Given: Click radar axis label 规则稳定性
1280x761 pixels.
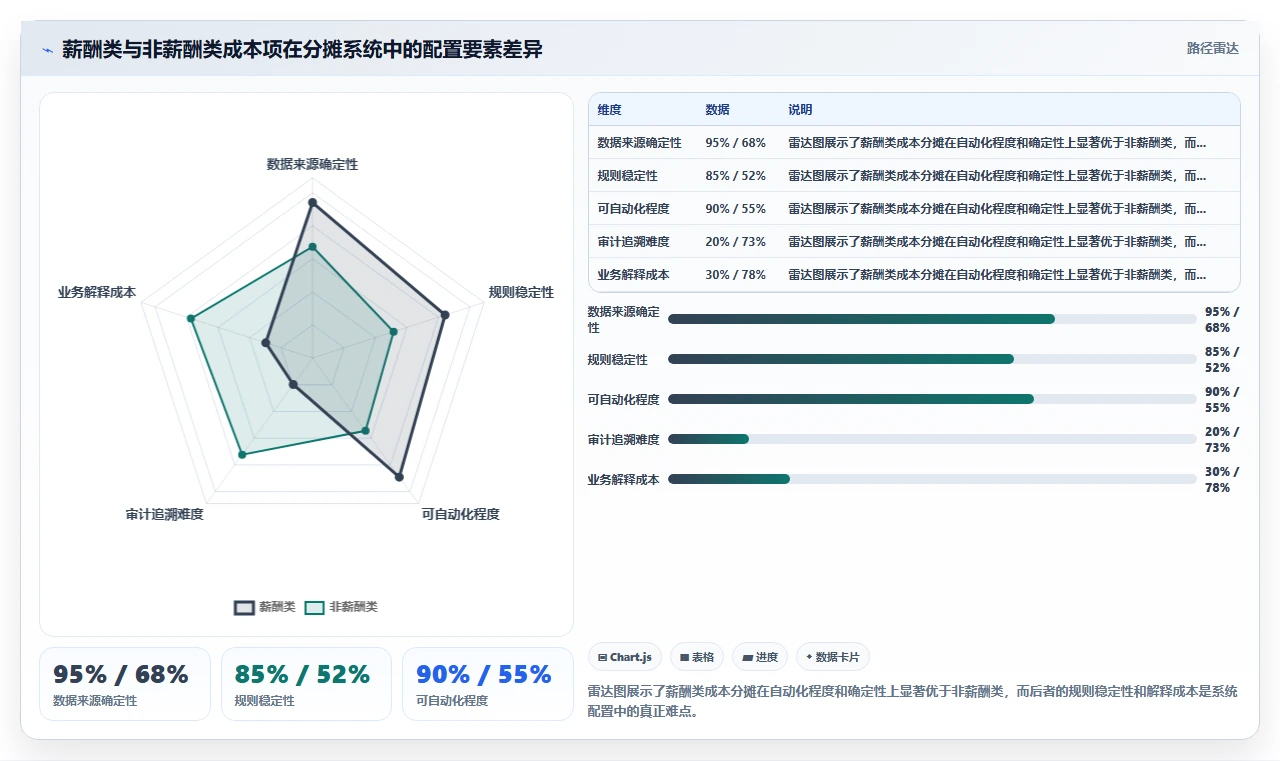Looking at the screenshot, I should click(521, 292).
